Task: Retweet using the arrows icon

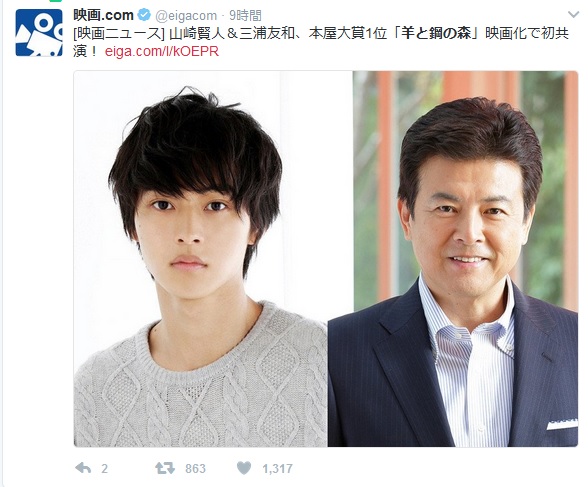Action: pyautogui.click(x=165, y=468)
